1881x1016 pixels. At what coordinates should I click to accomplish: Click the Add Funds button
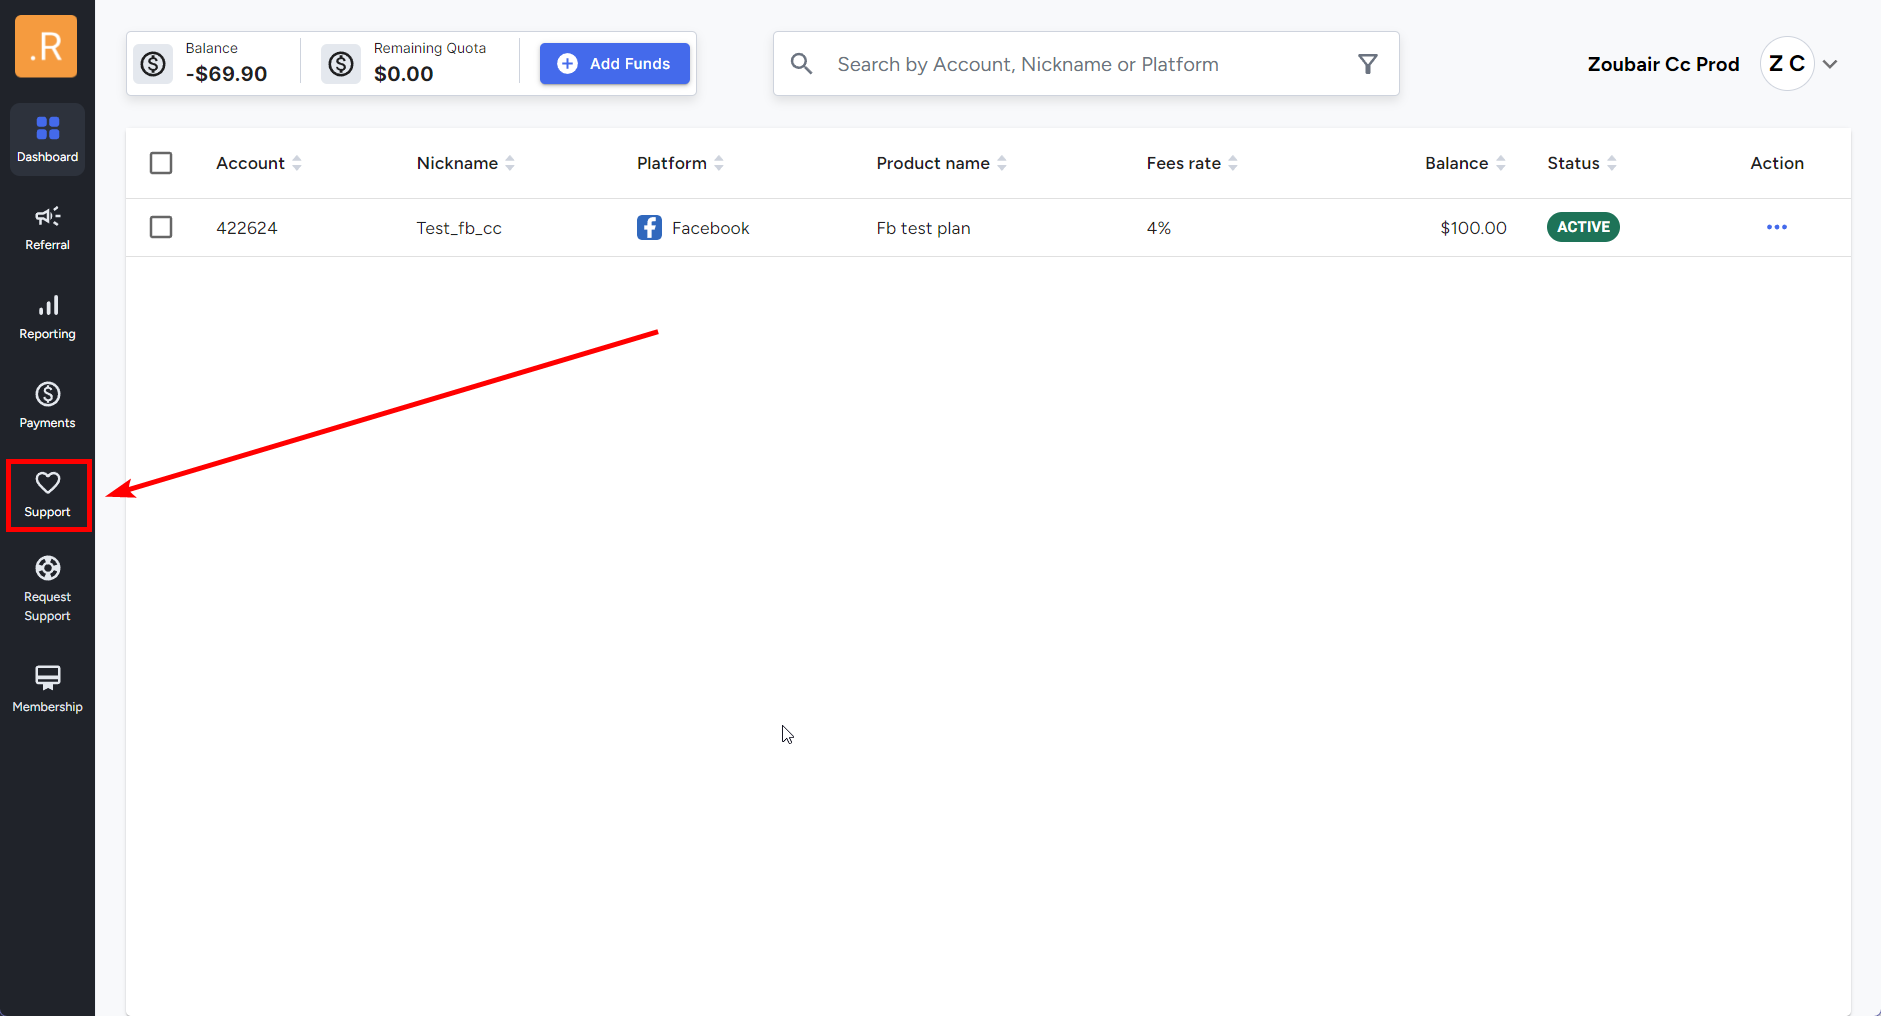point(614,64)
